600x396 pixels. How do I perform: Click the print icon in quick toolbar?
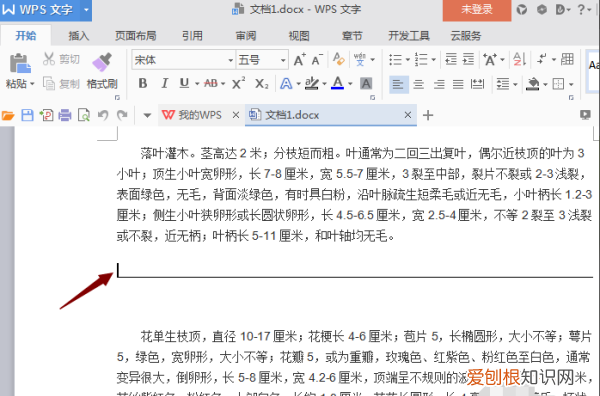[x=65, y=115]
